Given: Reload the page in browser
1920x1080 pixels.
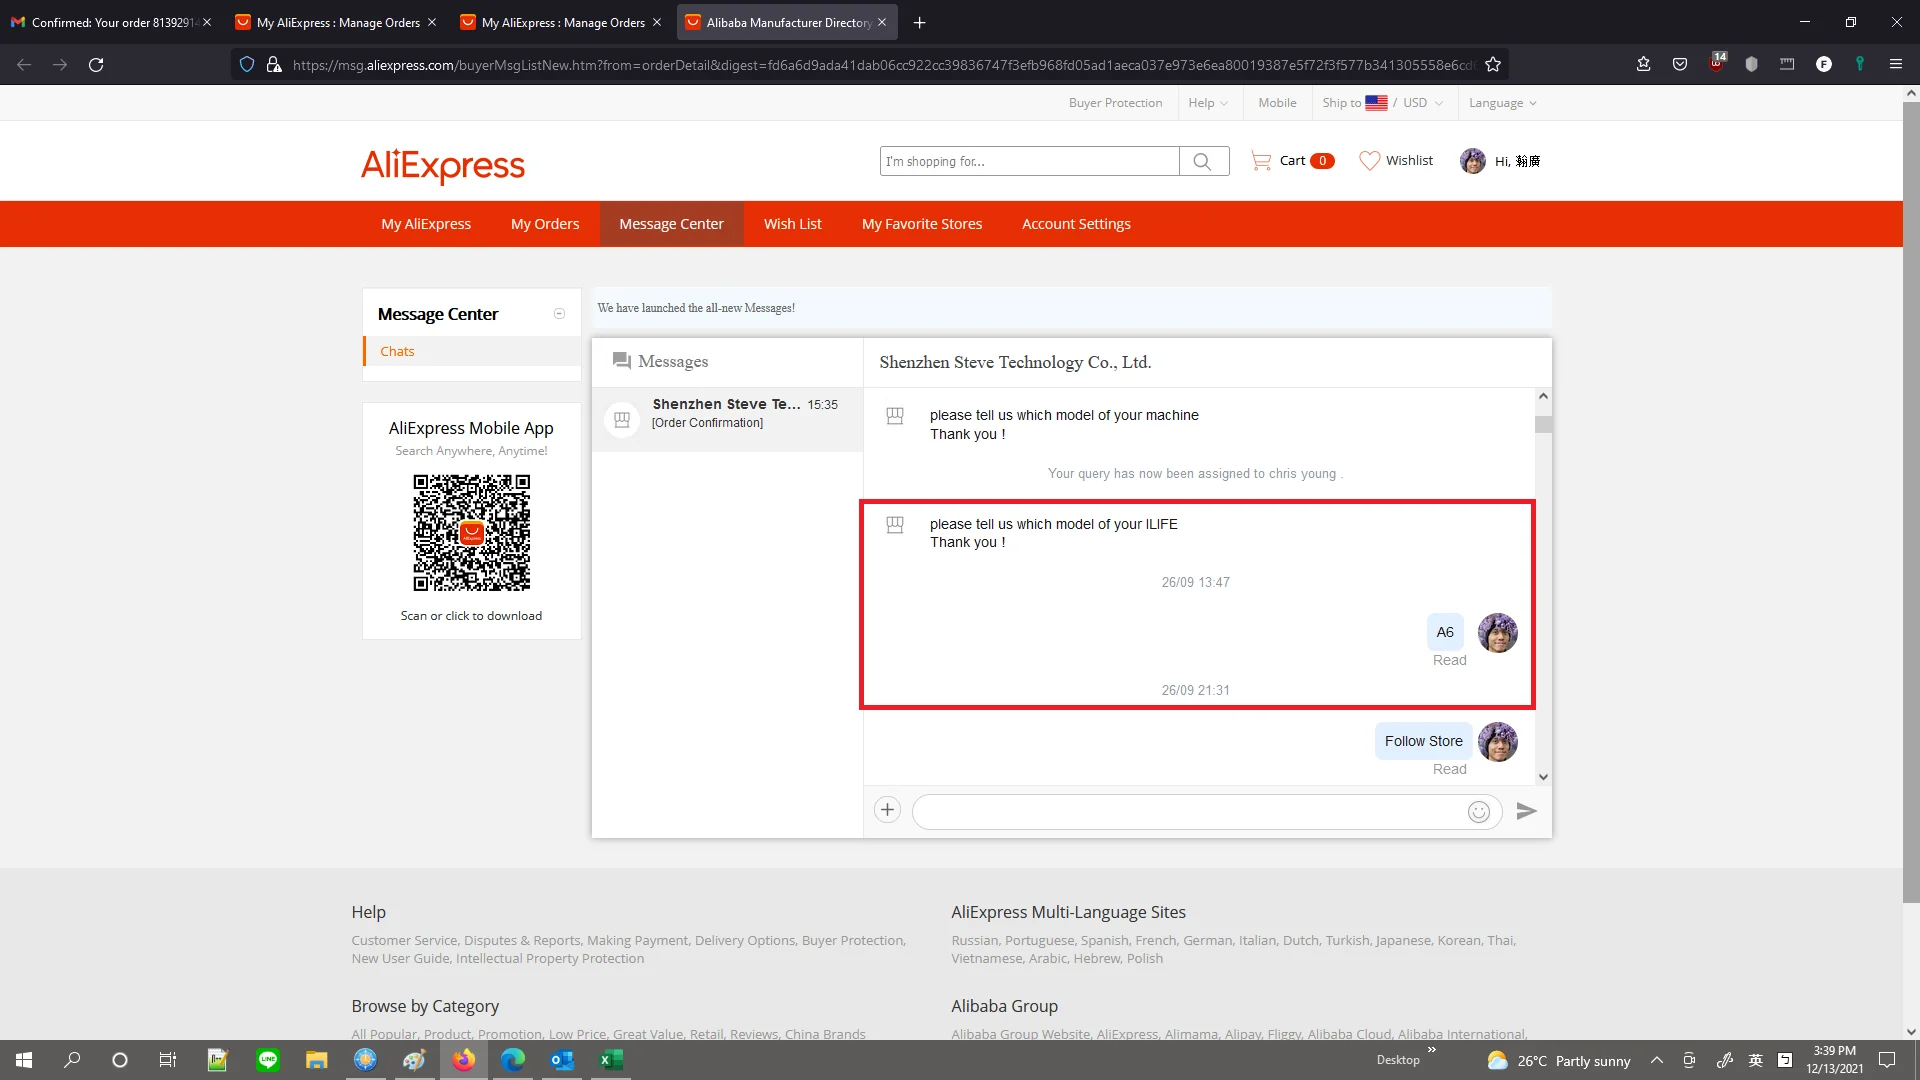Looking at the screenshot, I should click(x=96, y=65).
